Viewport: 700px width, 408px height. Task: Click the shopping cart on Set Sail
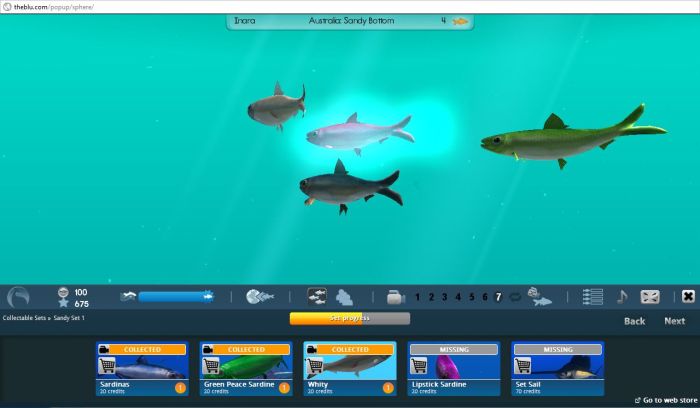click(523, 366)
